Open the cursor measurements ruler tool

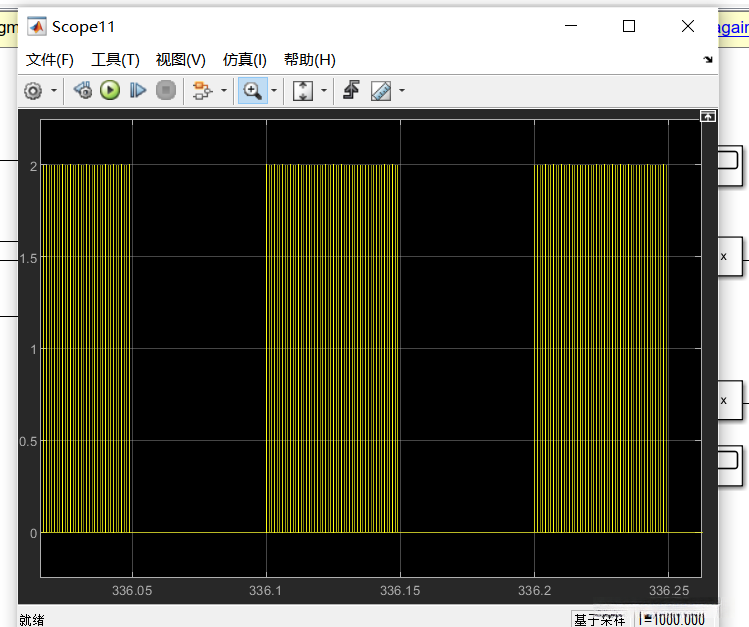pyautogui.click(x=381, y=91)
